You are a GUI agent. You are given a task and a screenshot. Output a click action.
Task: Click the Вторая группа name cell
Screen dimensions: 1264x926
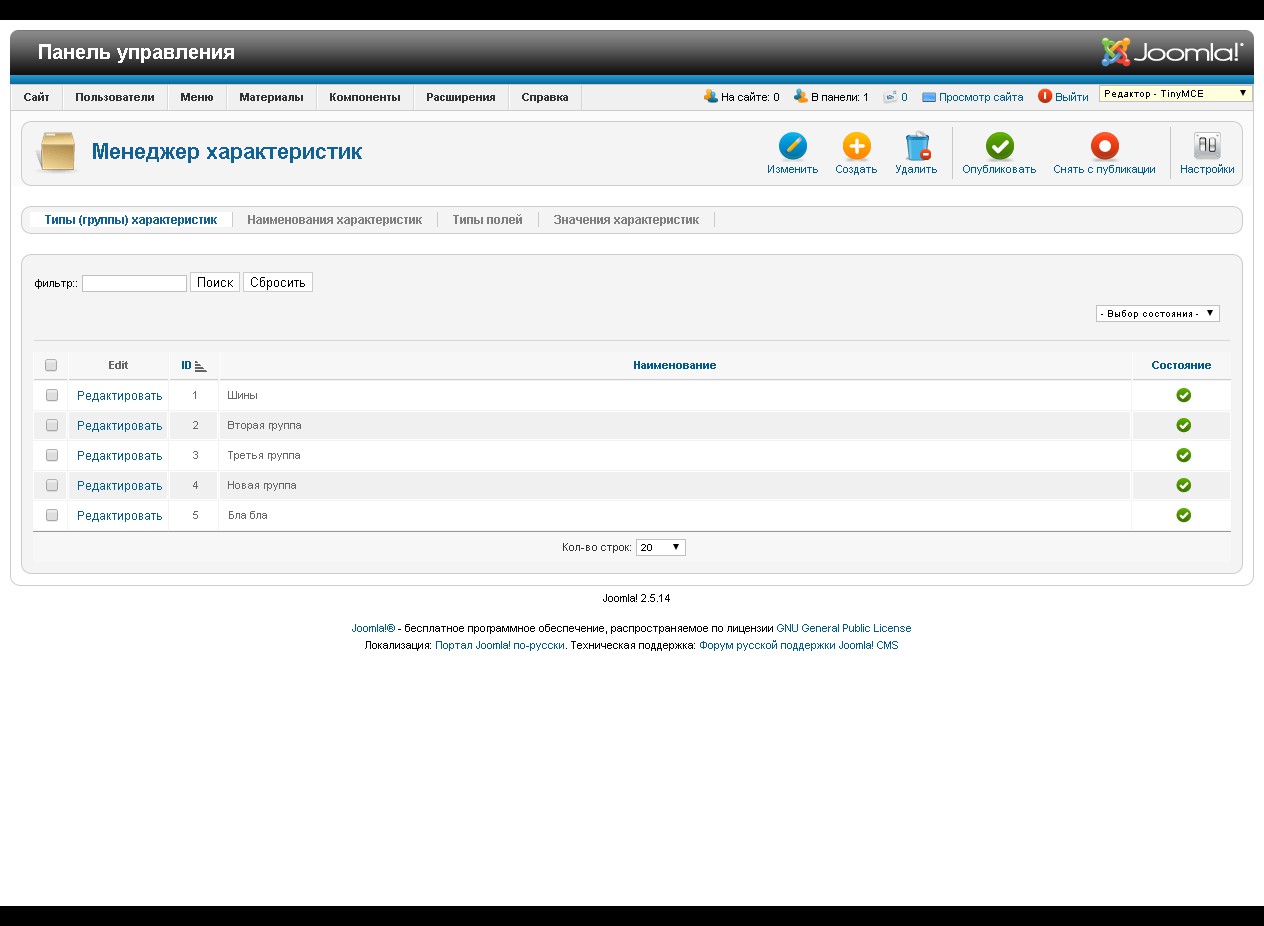(x=675, y=425)
